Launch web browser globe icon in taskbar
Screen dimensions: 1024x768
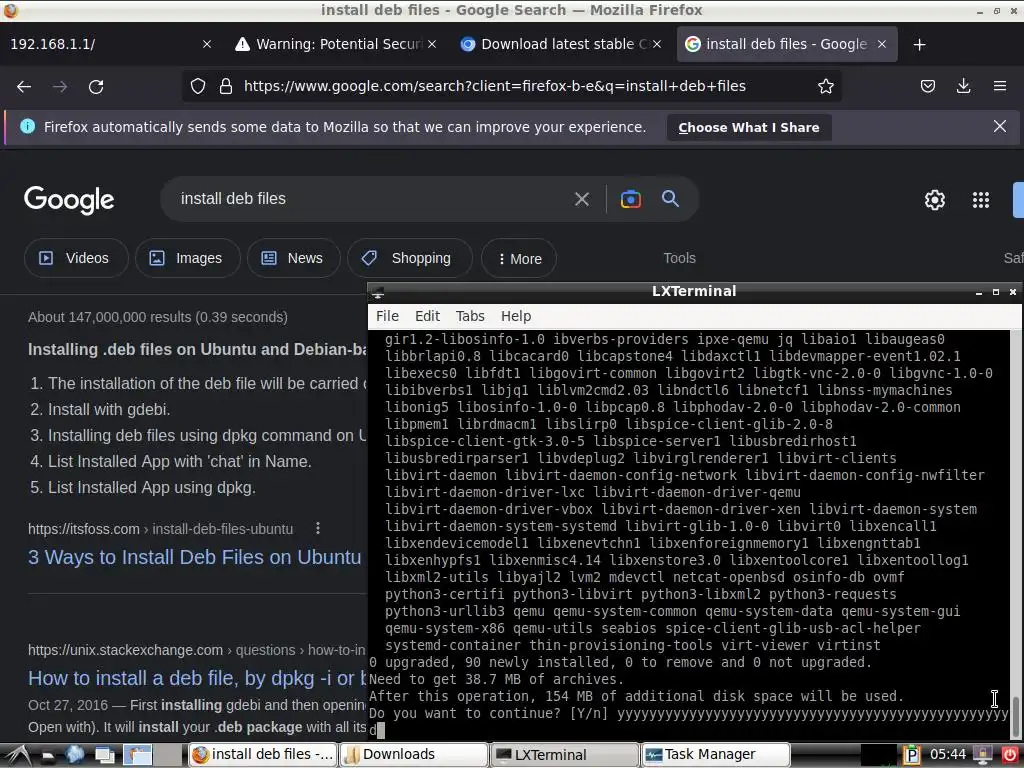tap(75, 755)
